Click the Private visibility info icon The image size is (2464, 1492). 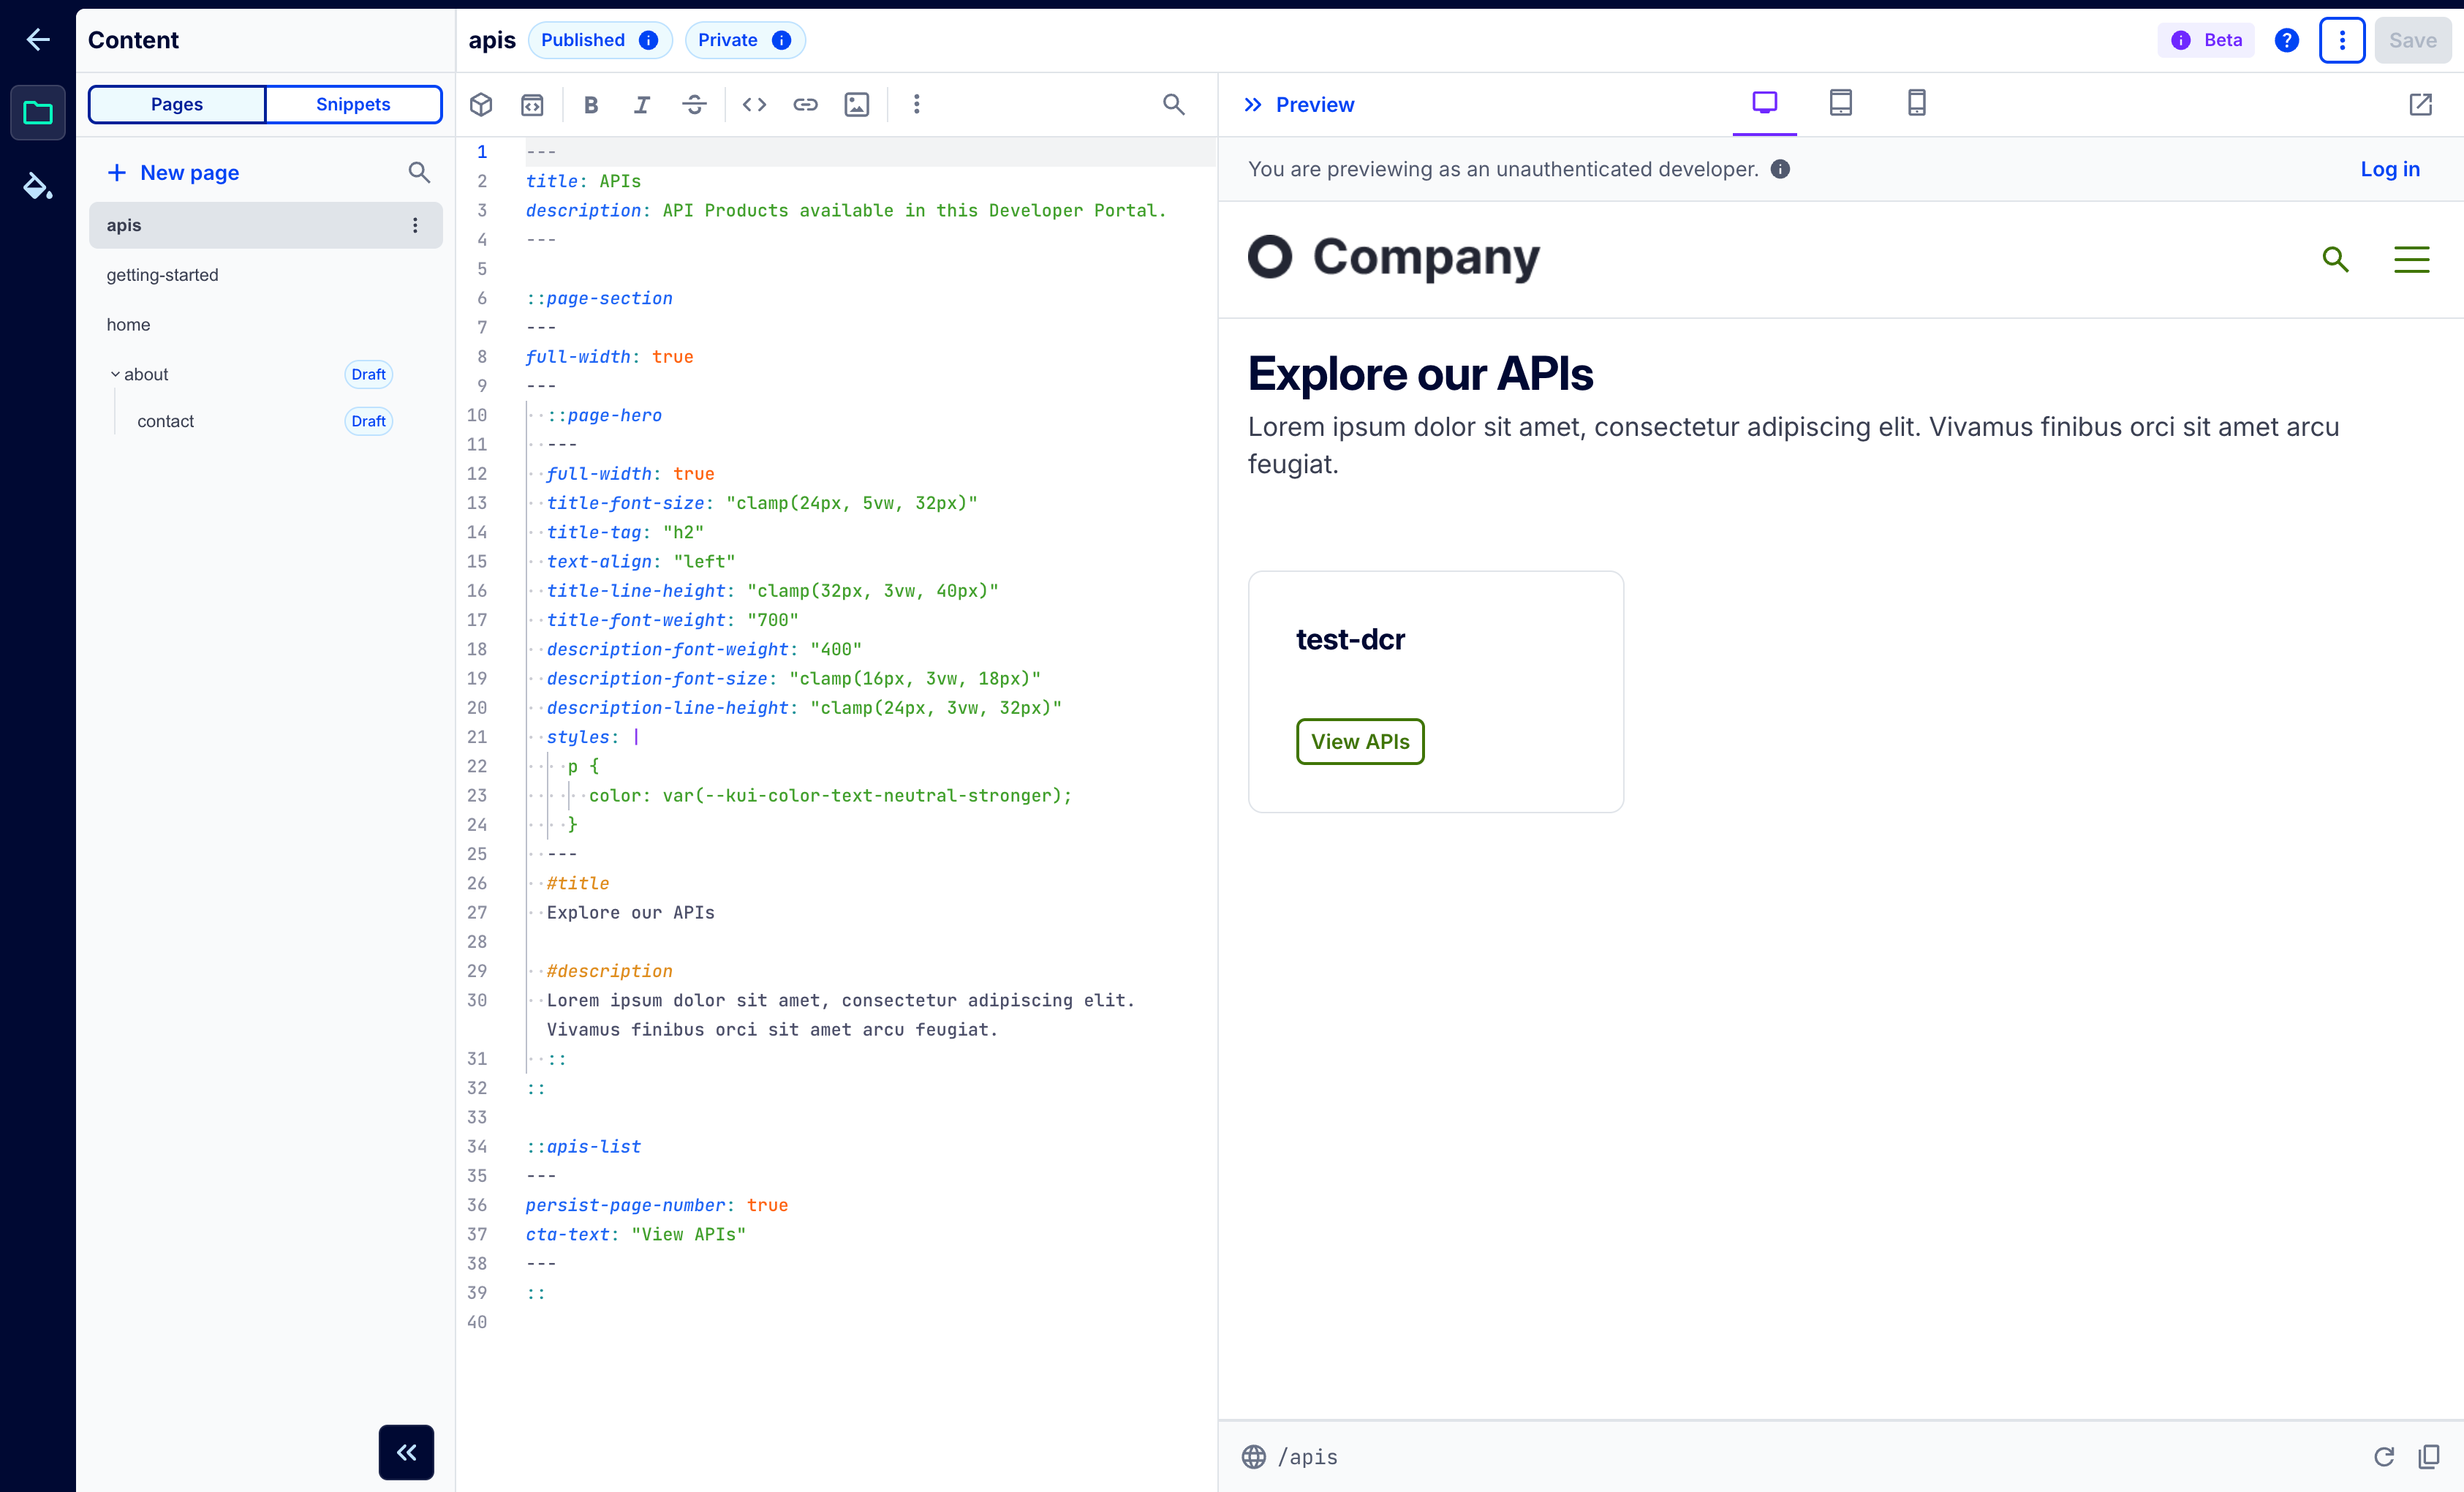pyautogui.click(x=781, y=40)
